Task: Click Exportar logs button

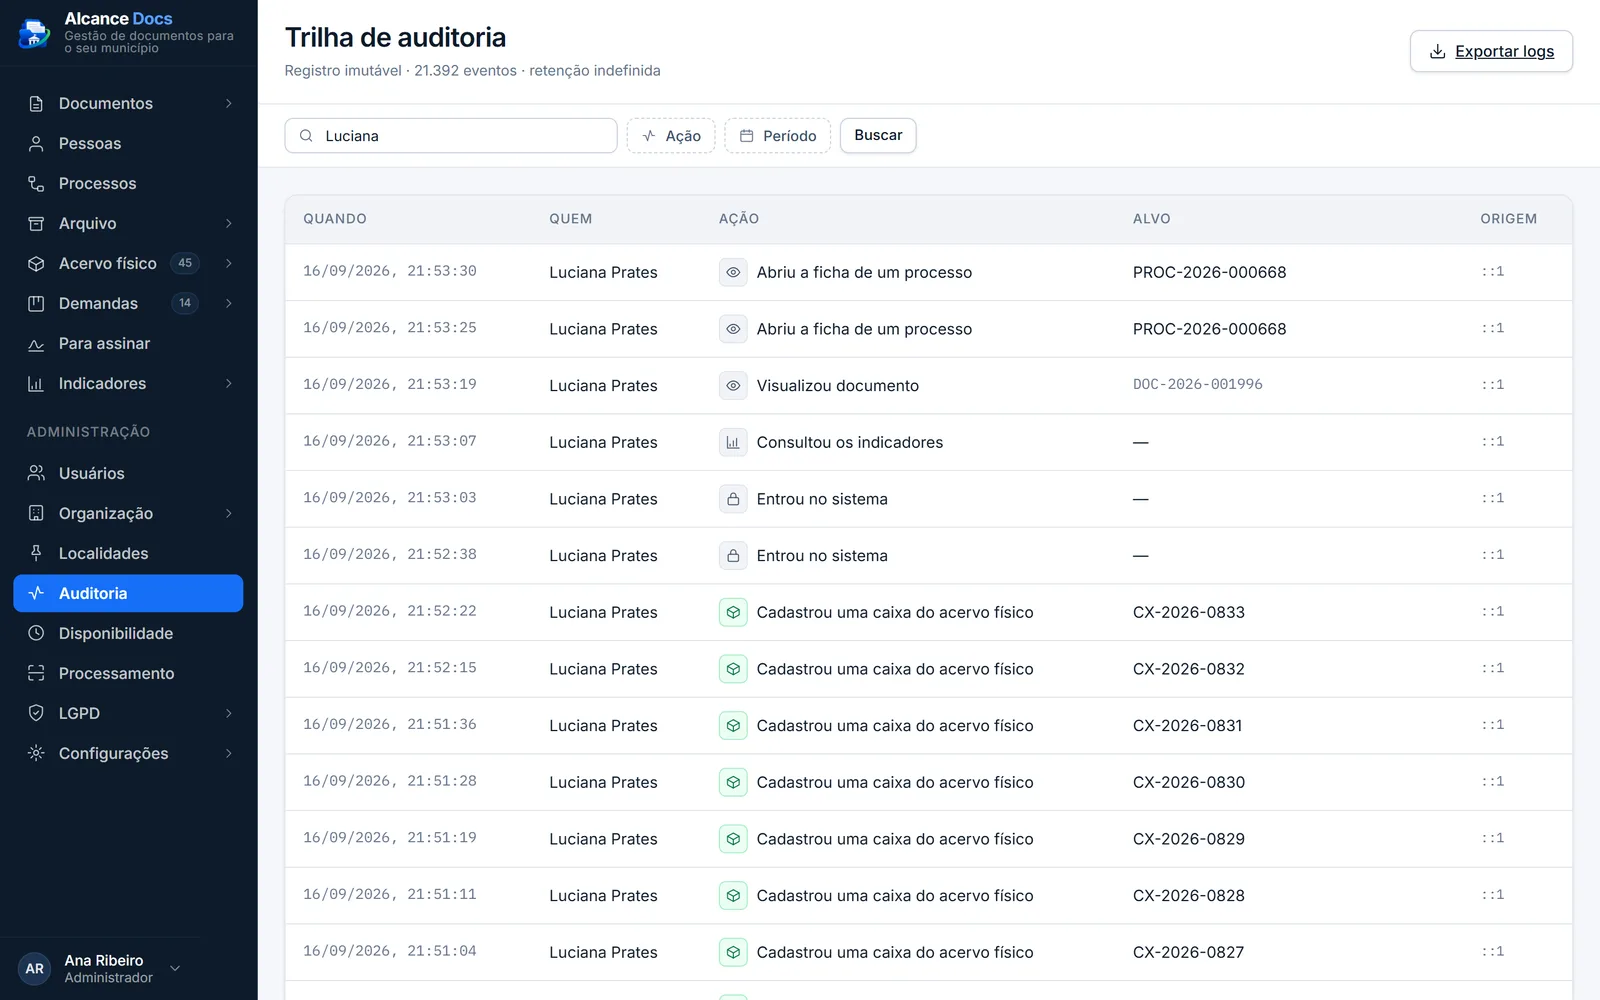Action: pyautogui.click(x=1491, y=51)
